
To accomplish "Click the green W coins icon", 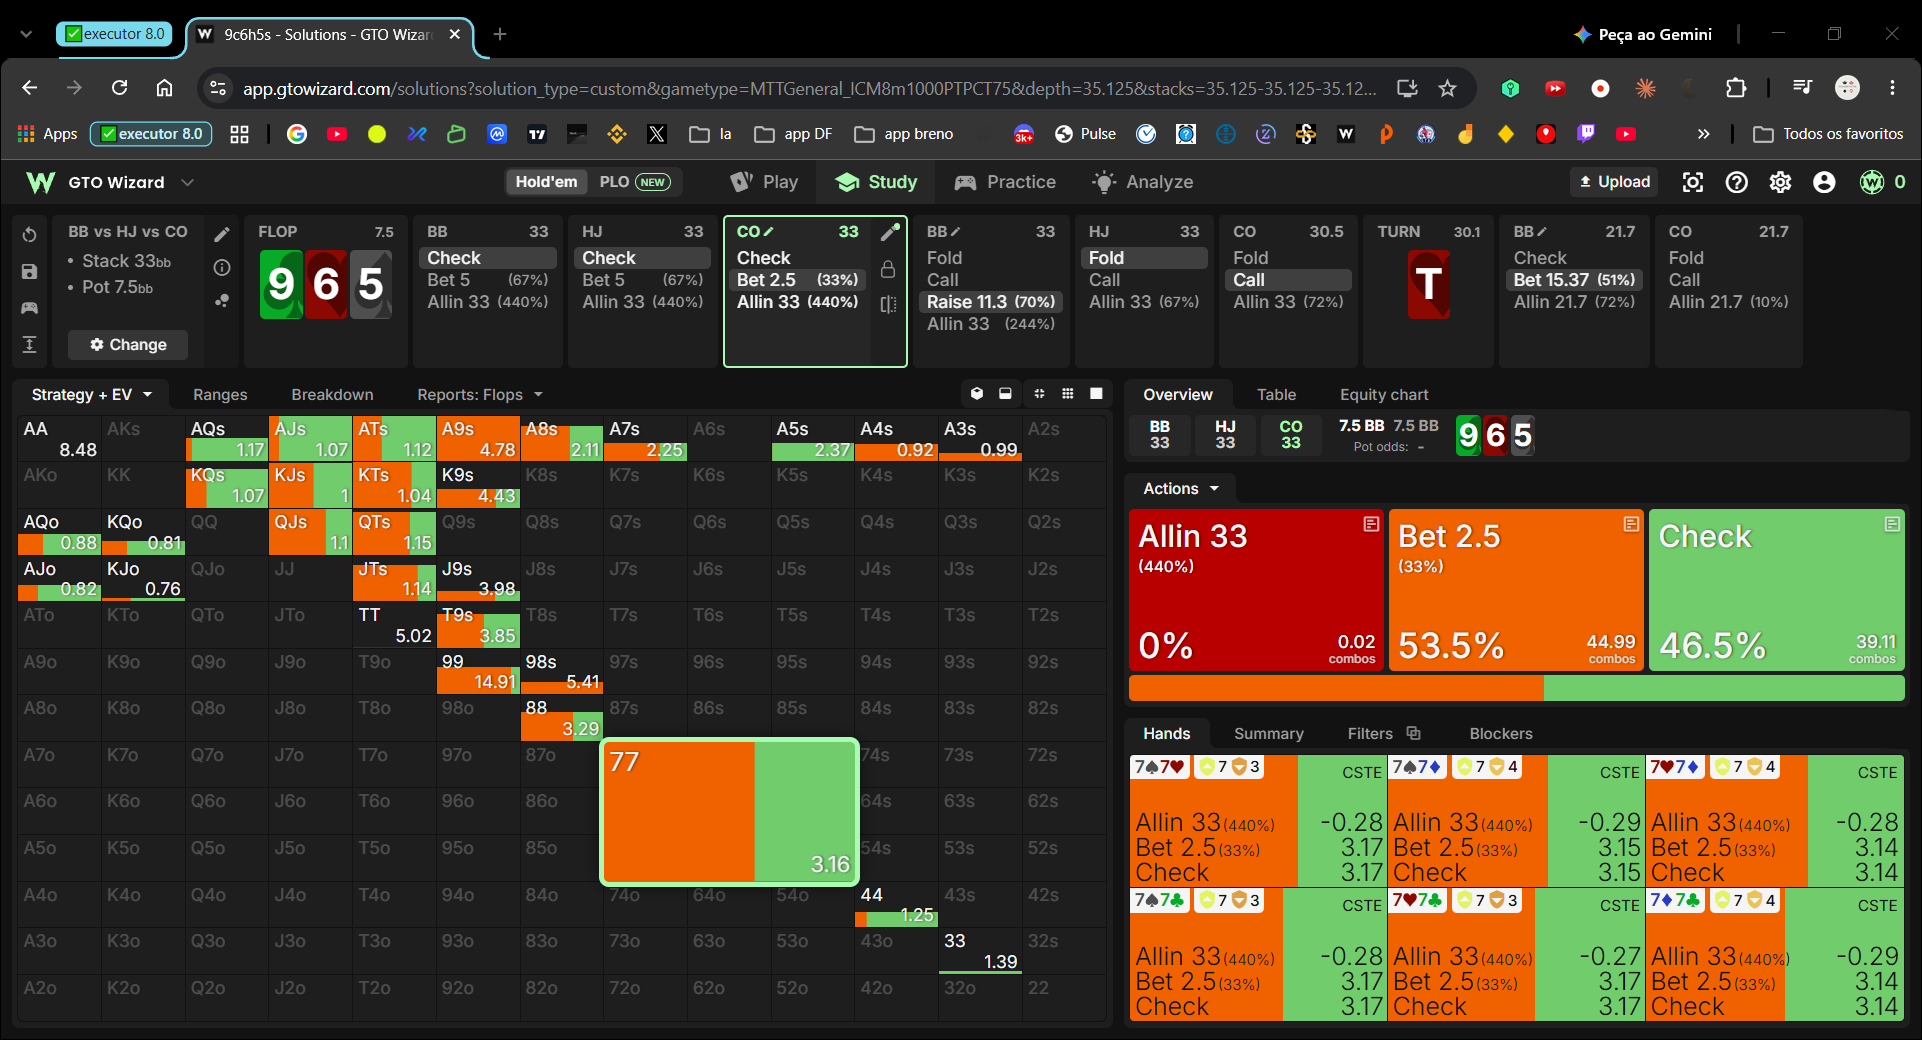I will tap(1872, 182).
